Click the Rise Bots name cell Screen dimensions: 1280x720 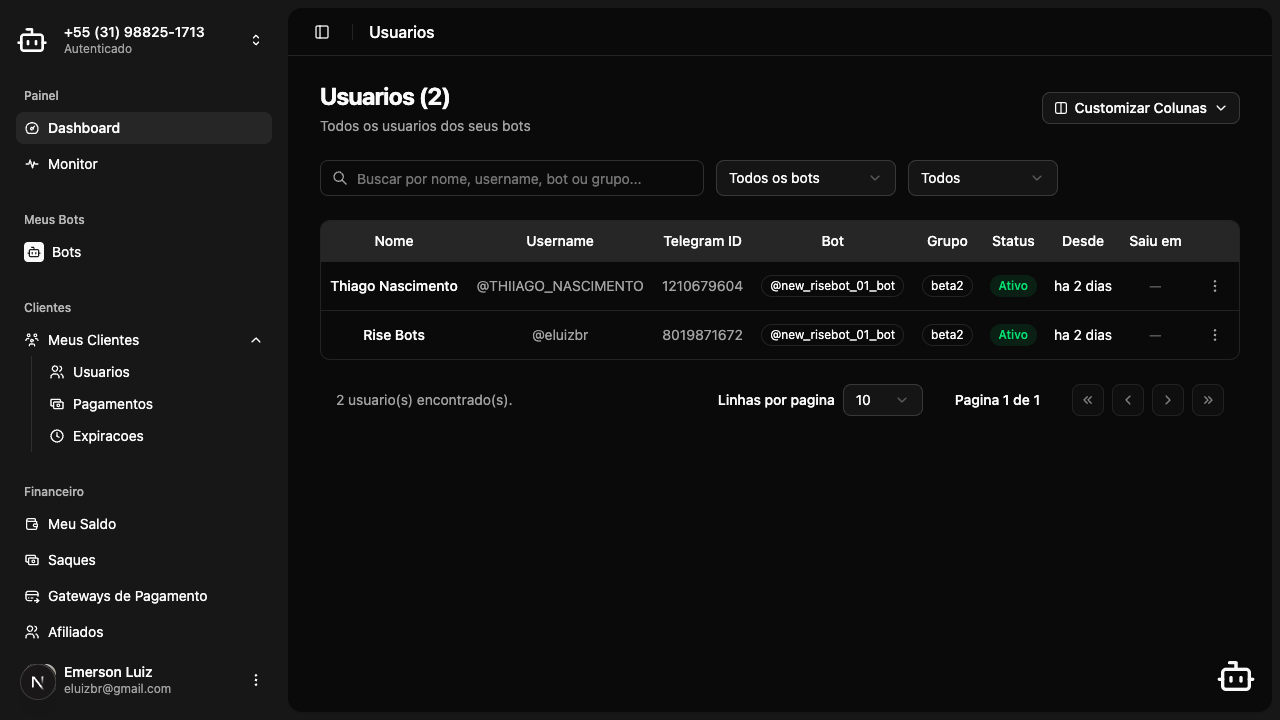pos(394,335)
